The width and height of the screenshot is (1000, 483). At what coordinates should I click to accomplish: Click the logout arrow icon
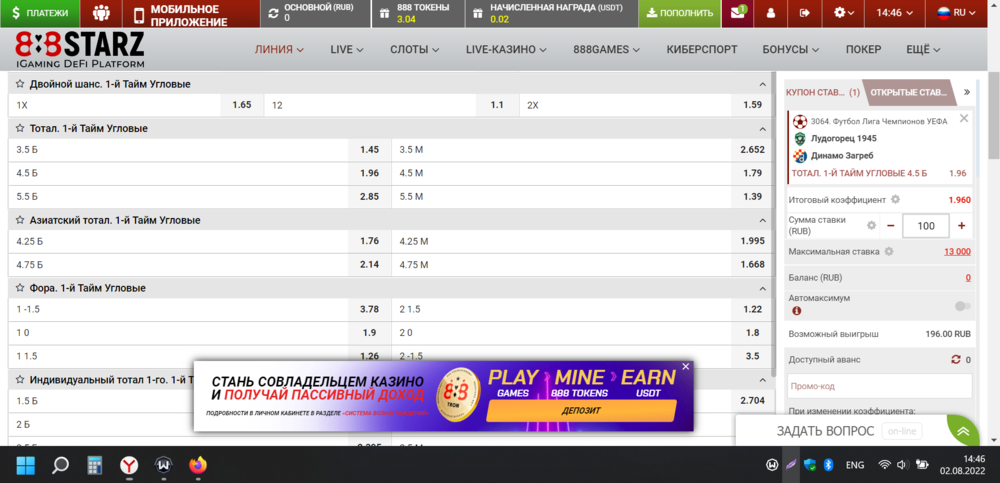click(x=804, y=13)
